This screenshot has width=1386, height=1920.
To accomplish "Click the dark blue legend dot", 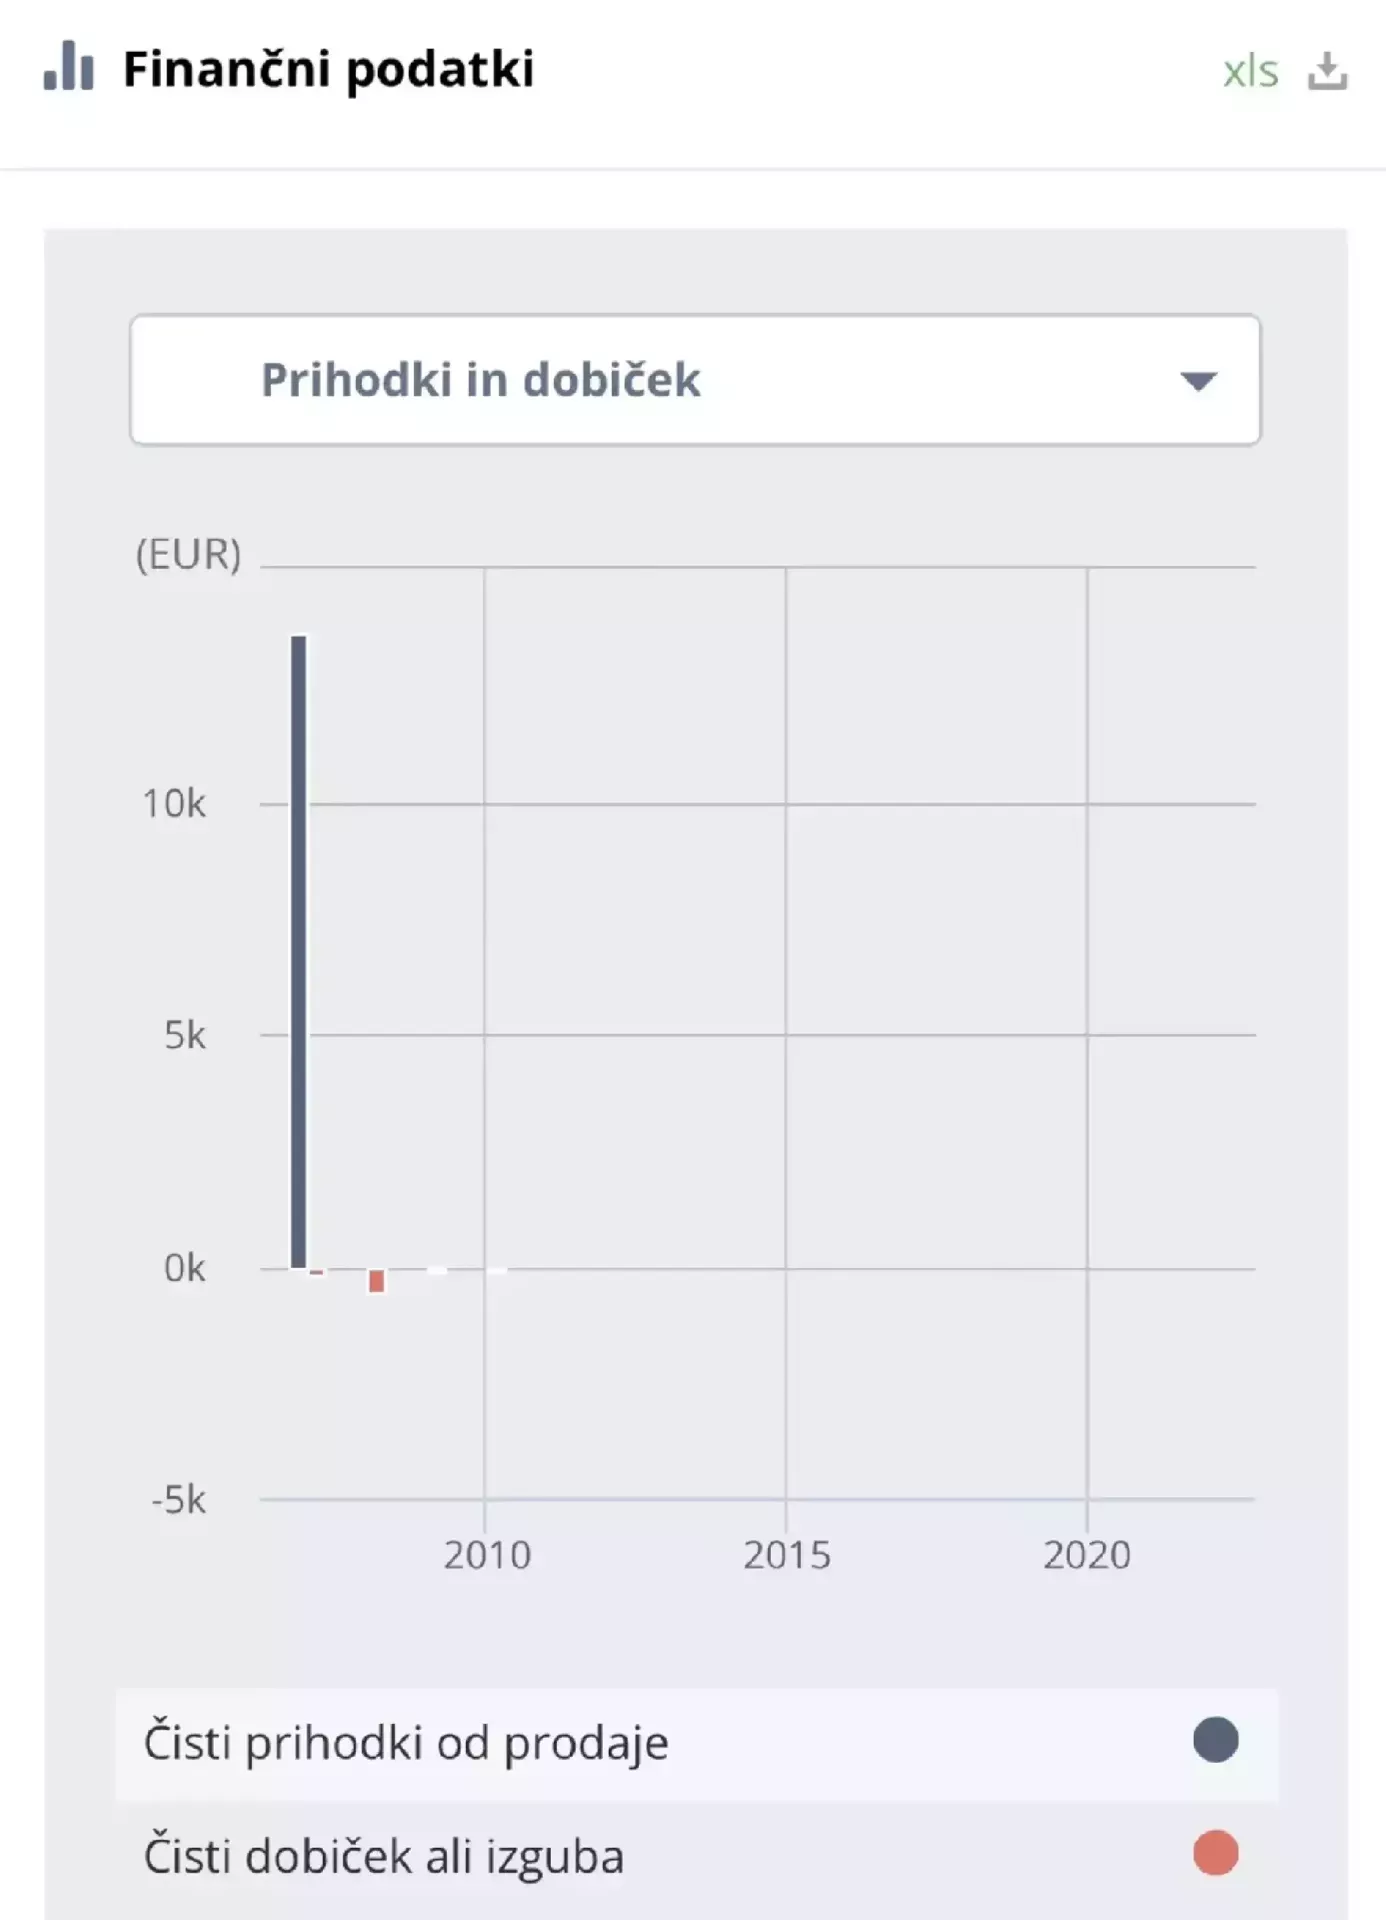I will (1215, 1740).
